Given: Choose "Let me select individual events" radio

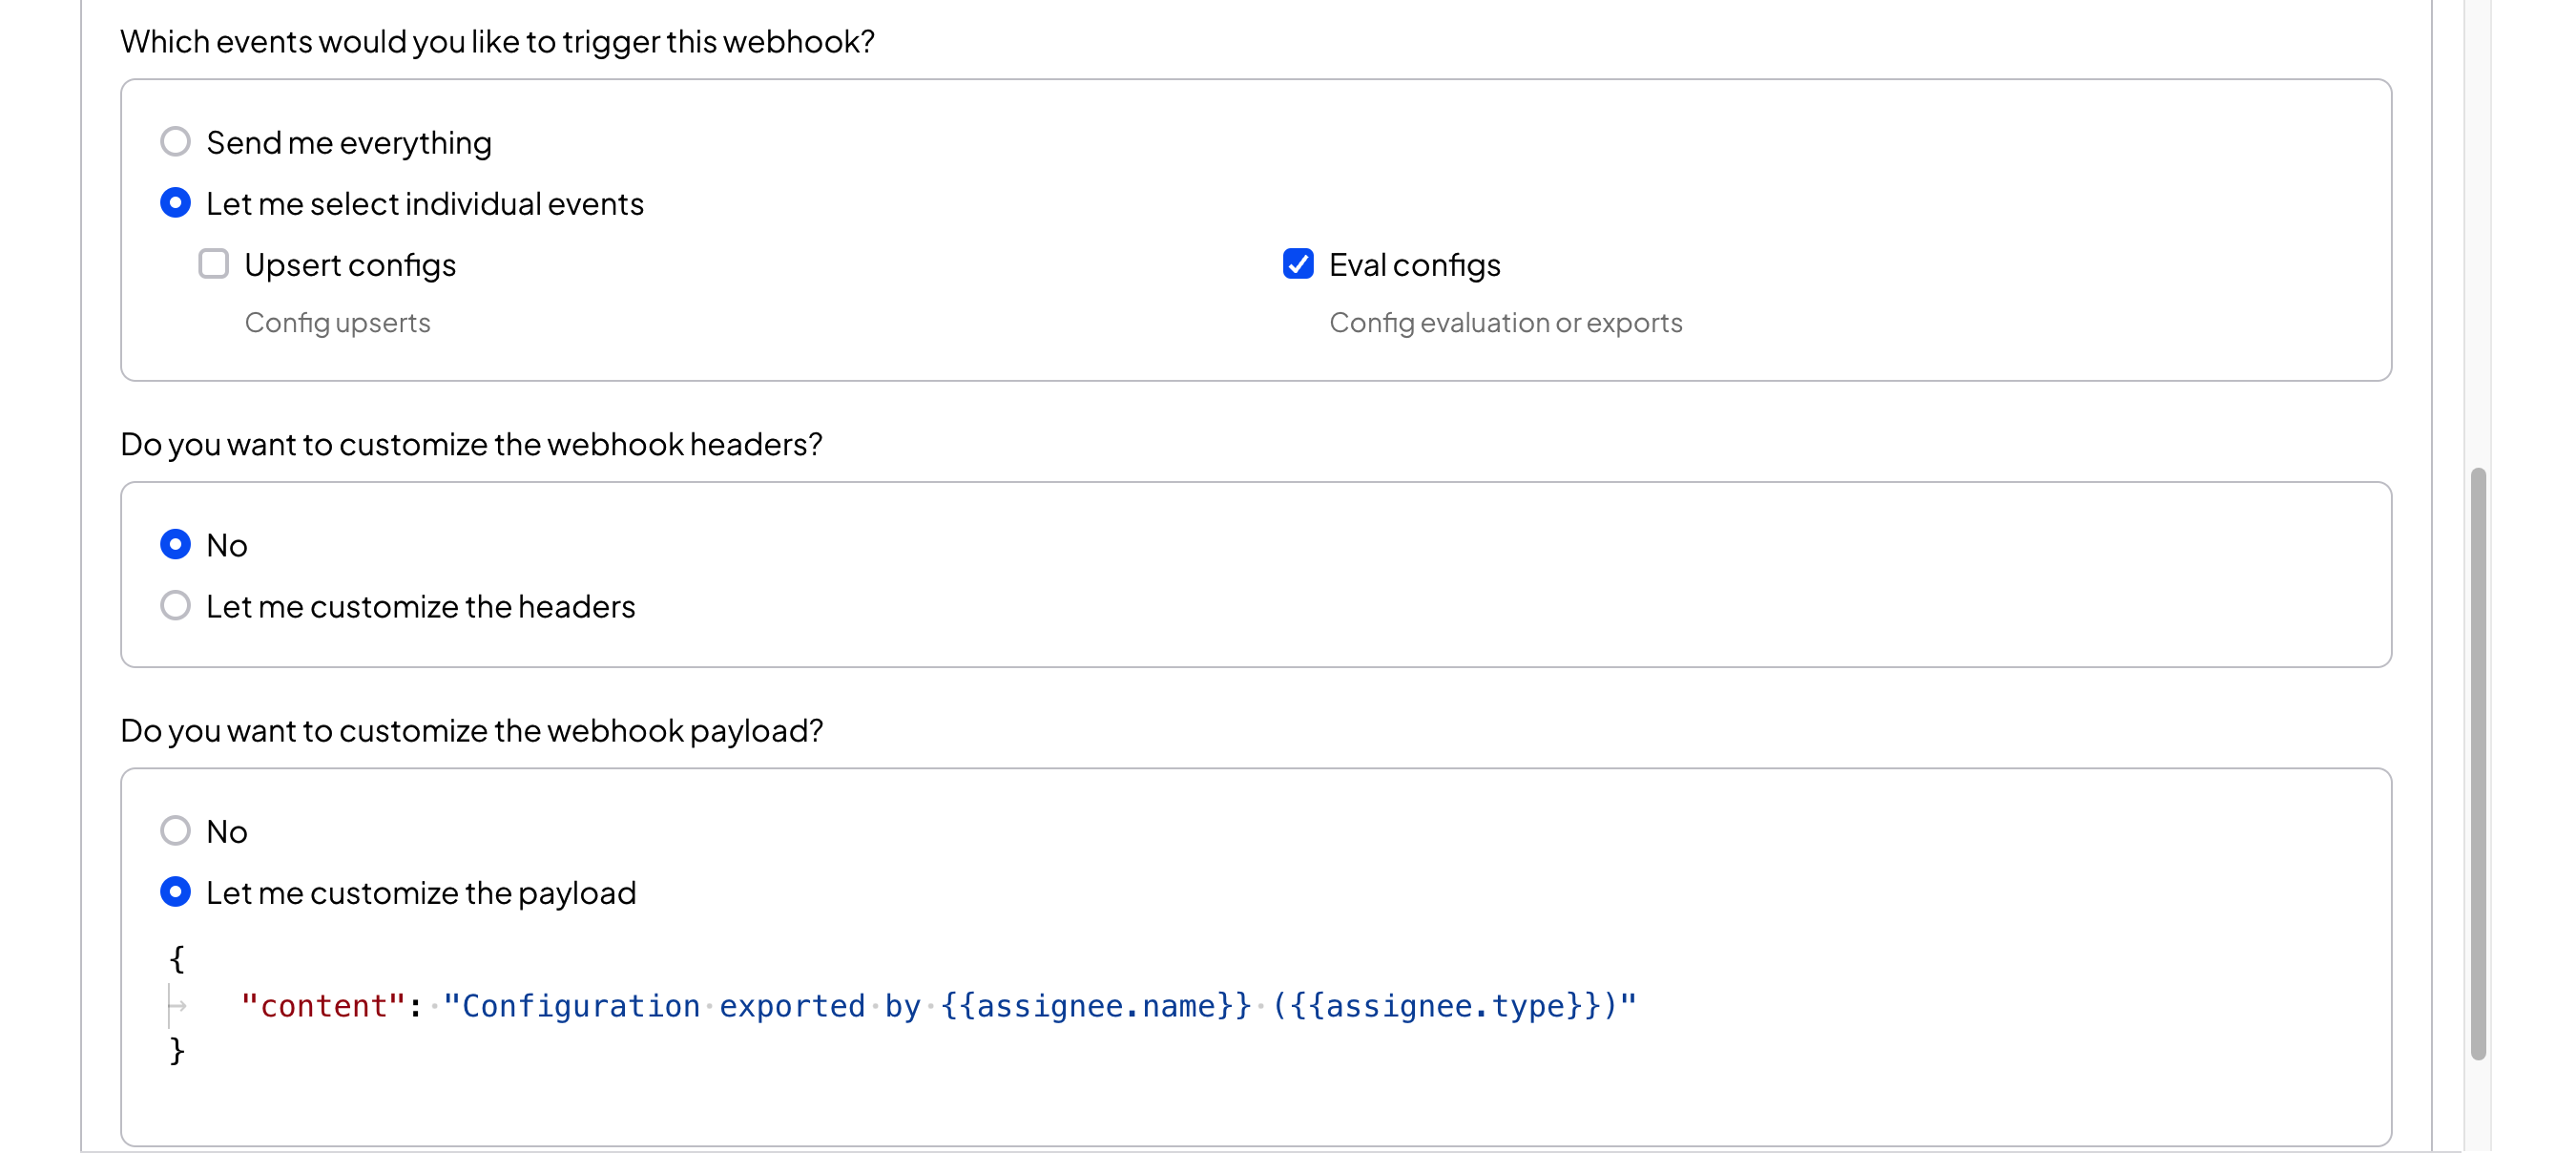Looking at the screenshot, I should [x=175, y=203].
